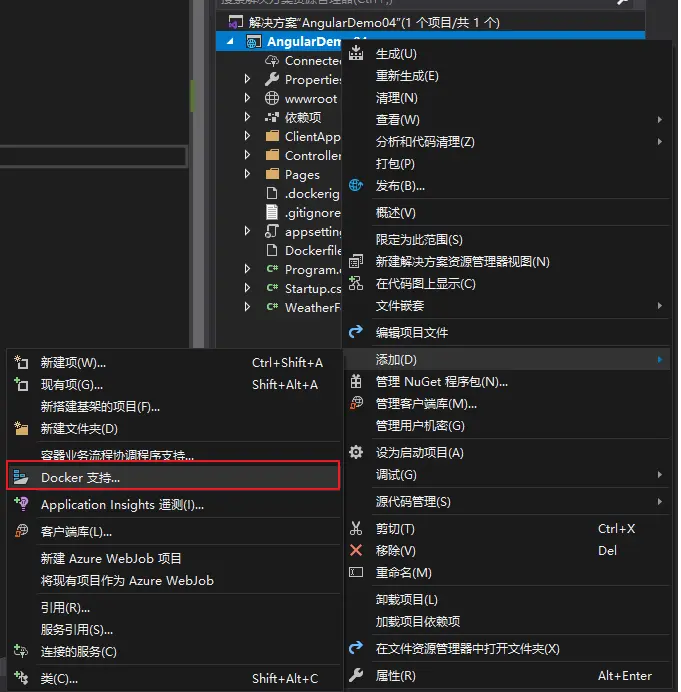Click the Class (类) icon in submenu

click(21, 678)
